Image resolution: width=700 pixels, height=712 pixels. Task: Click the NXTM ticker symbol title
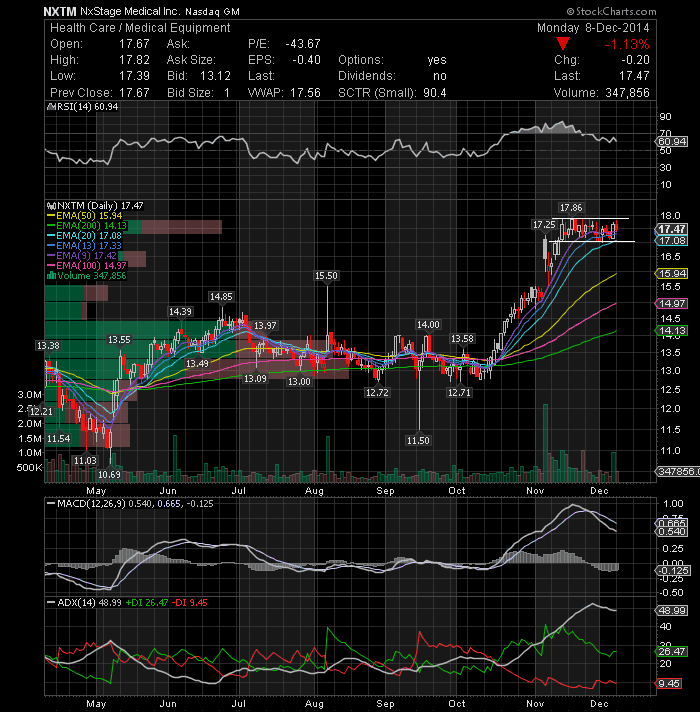60,11
